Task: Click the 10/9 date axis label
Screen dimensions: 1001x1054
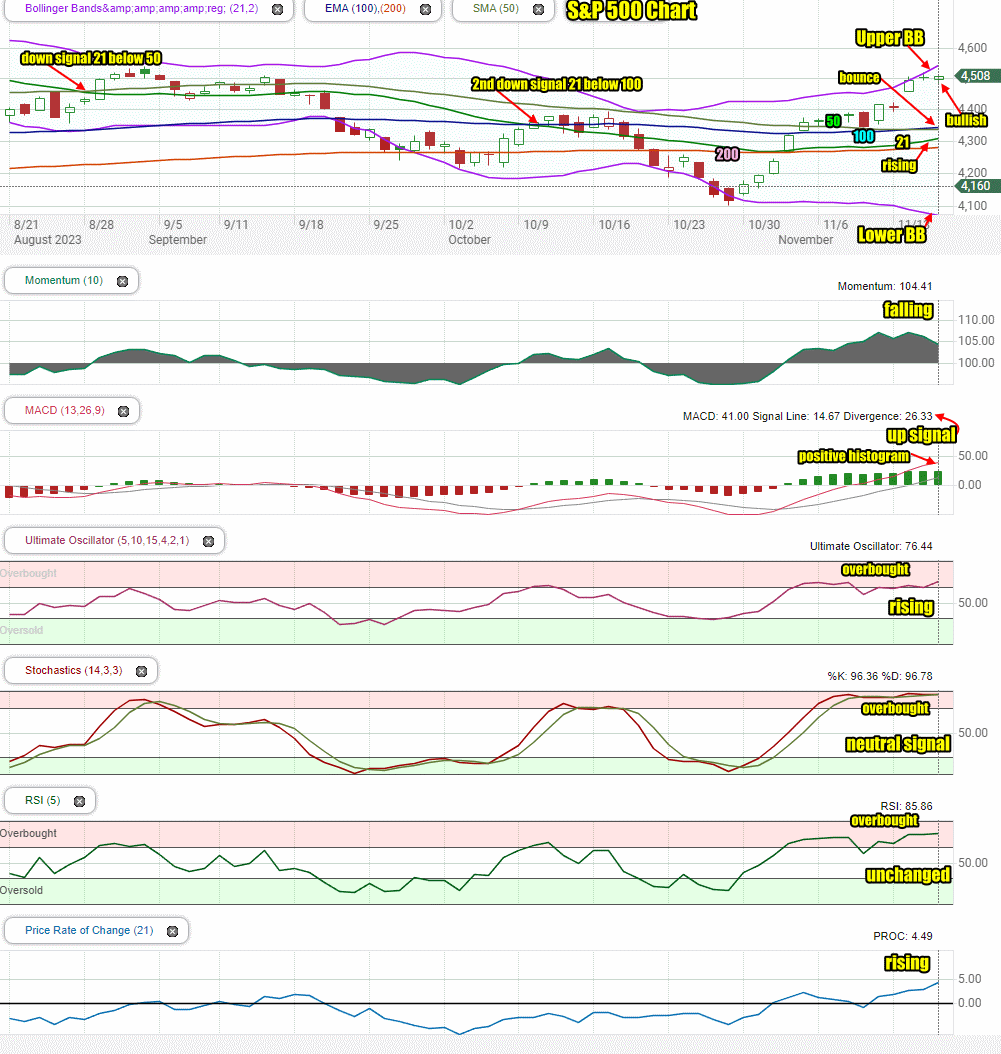Action: [536, 225]
